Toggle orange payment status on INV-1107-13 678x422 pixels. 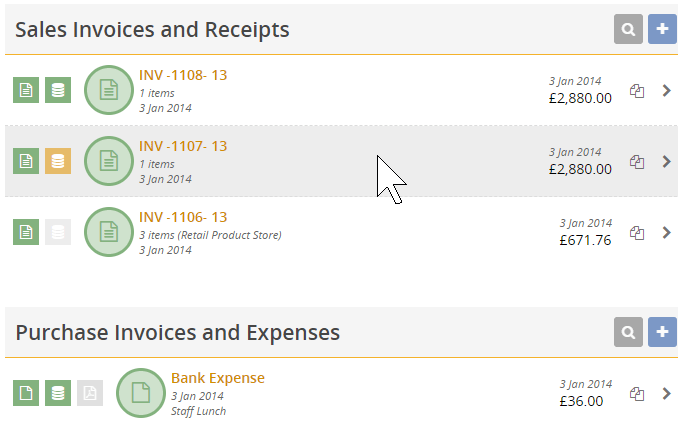58,161
